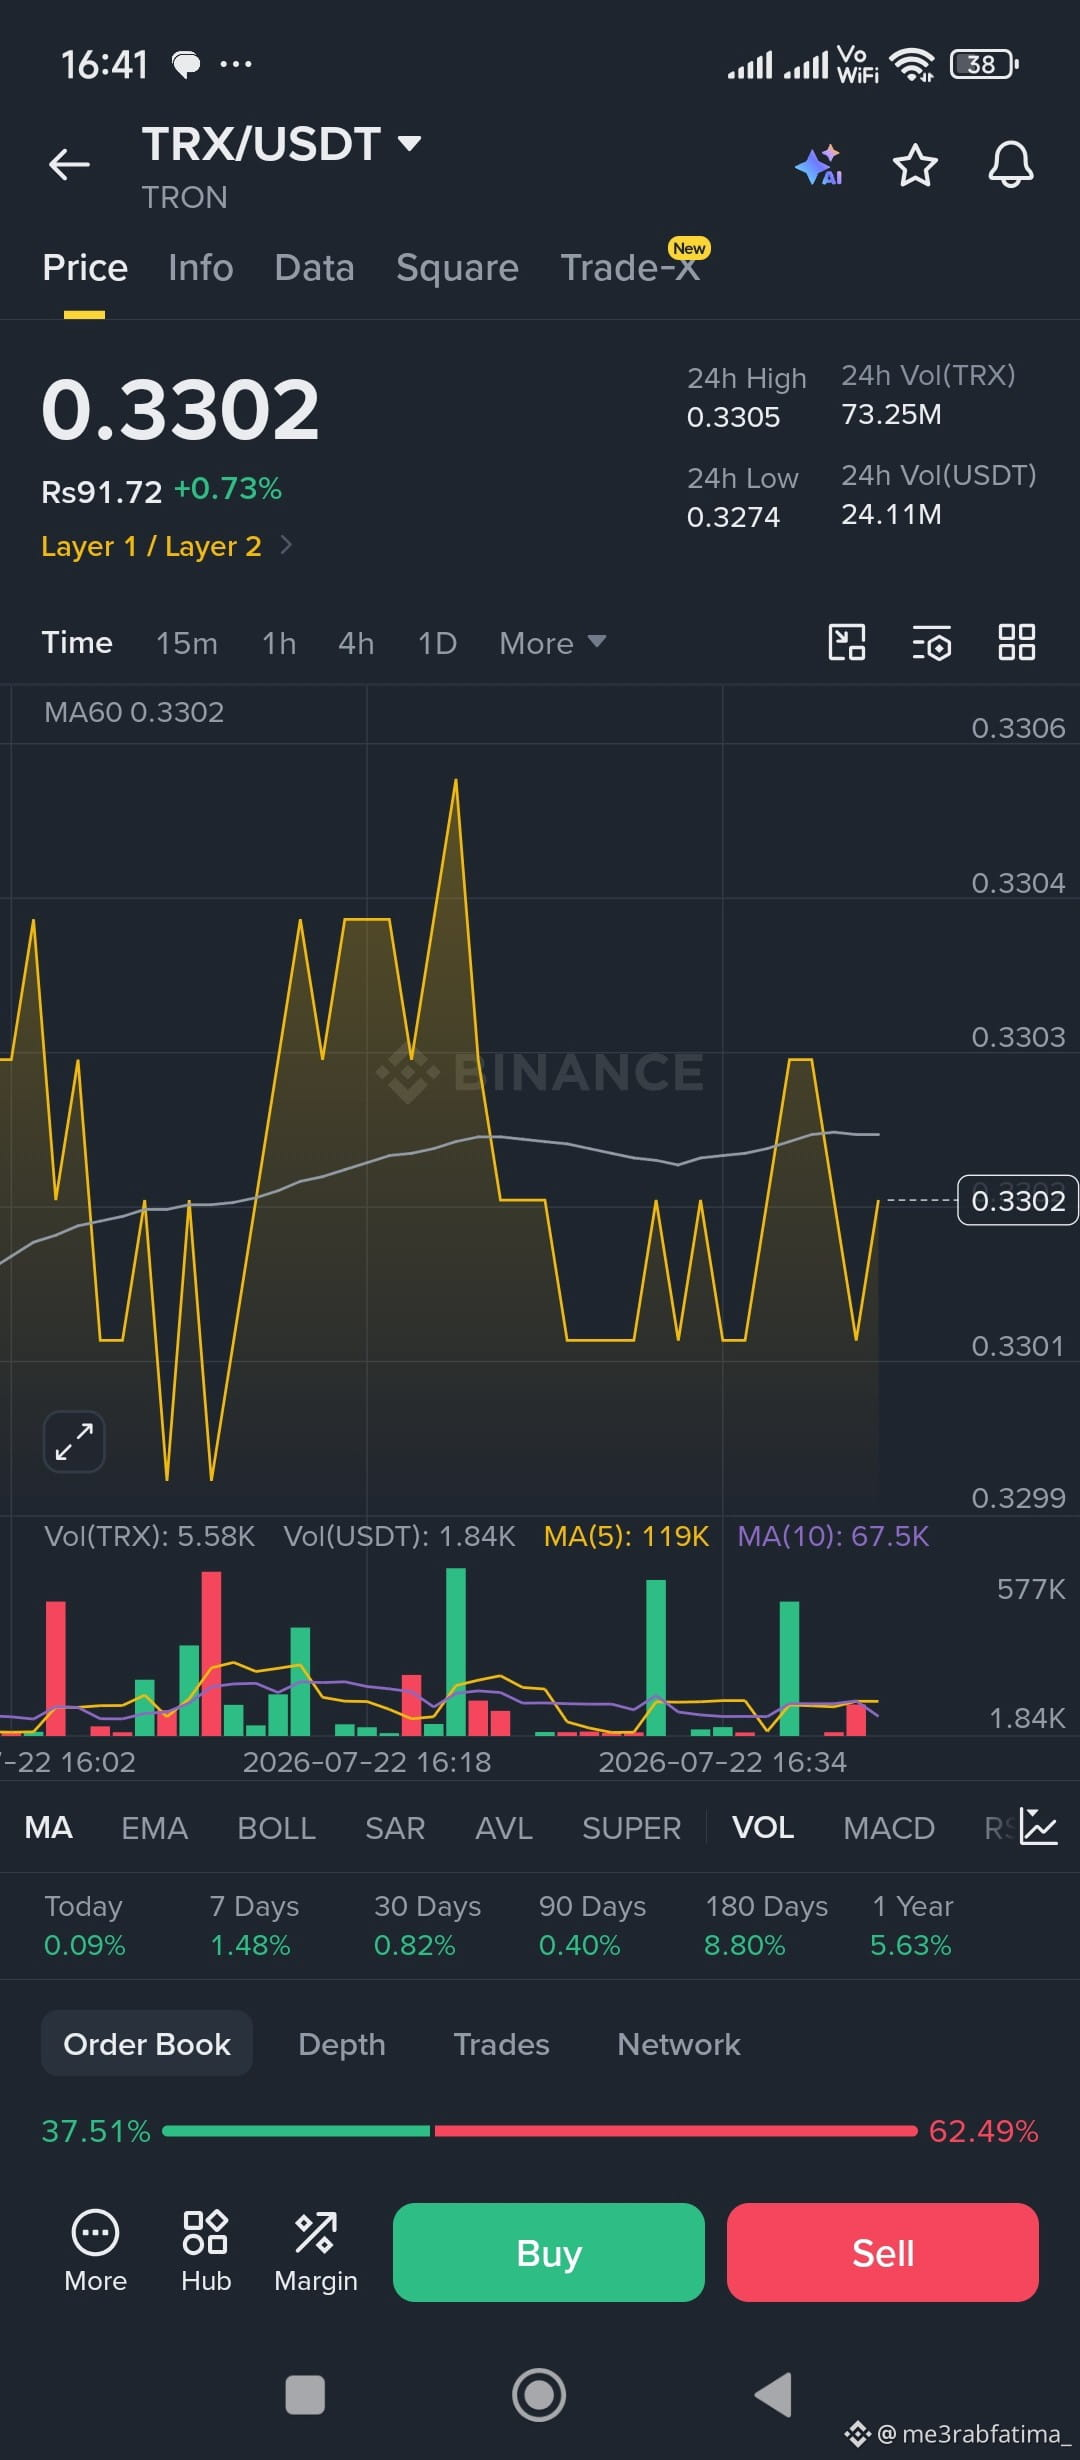The height and width of the screenshot is (2460, 1080).
Task: Tap the MA(5): 119K volume label
Action: pyautogui.click(x=626, y=1536)
